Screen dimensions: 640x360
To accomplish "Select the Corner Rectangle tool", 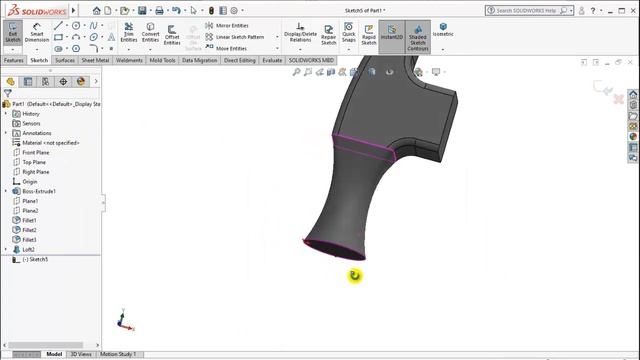I will coord(58,37).
